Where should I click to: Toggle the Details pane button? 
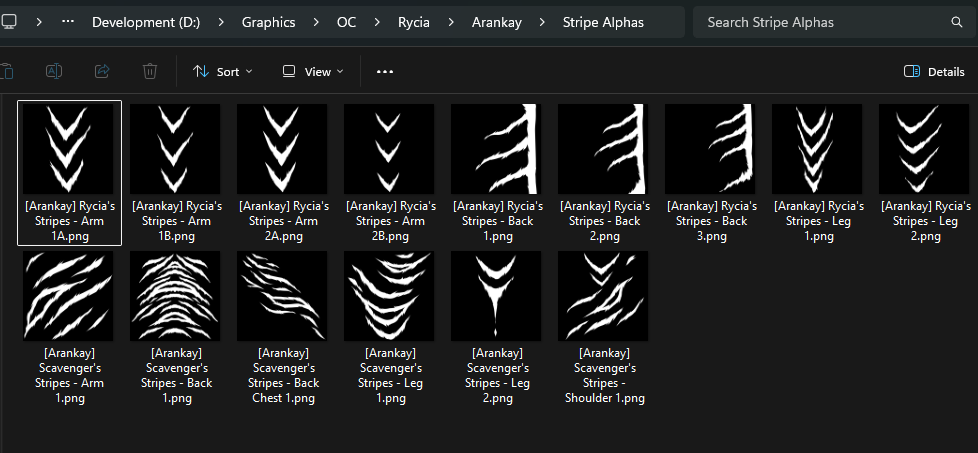coord(934,72)
